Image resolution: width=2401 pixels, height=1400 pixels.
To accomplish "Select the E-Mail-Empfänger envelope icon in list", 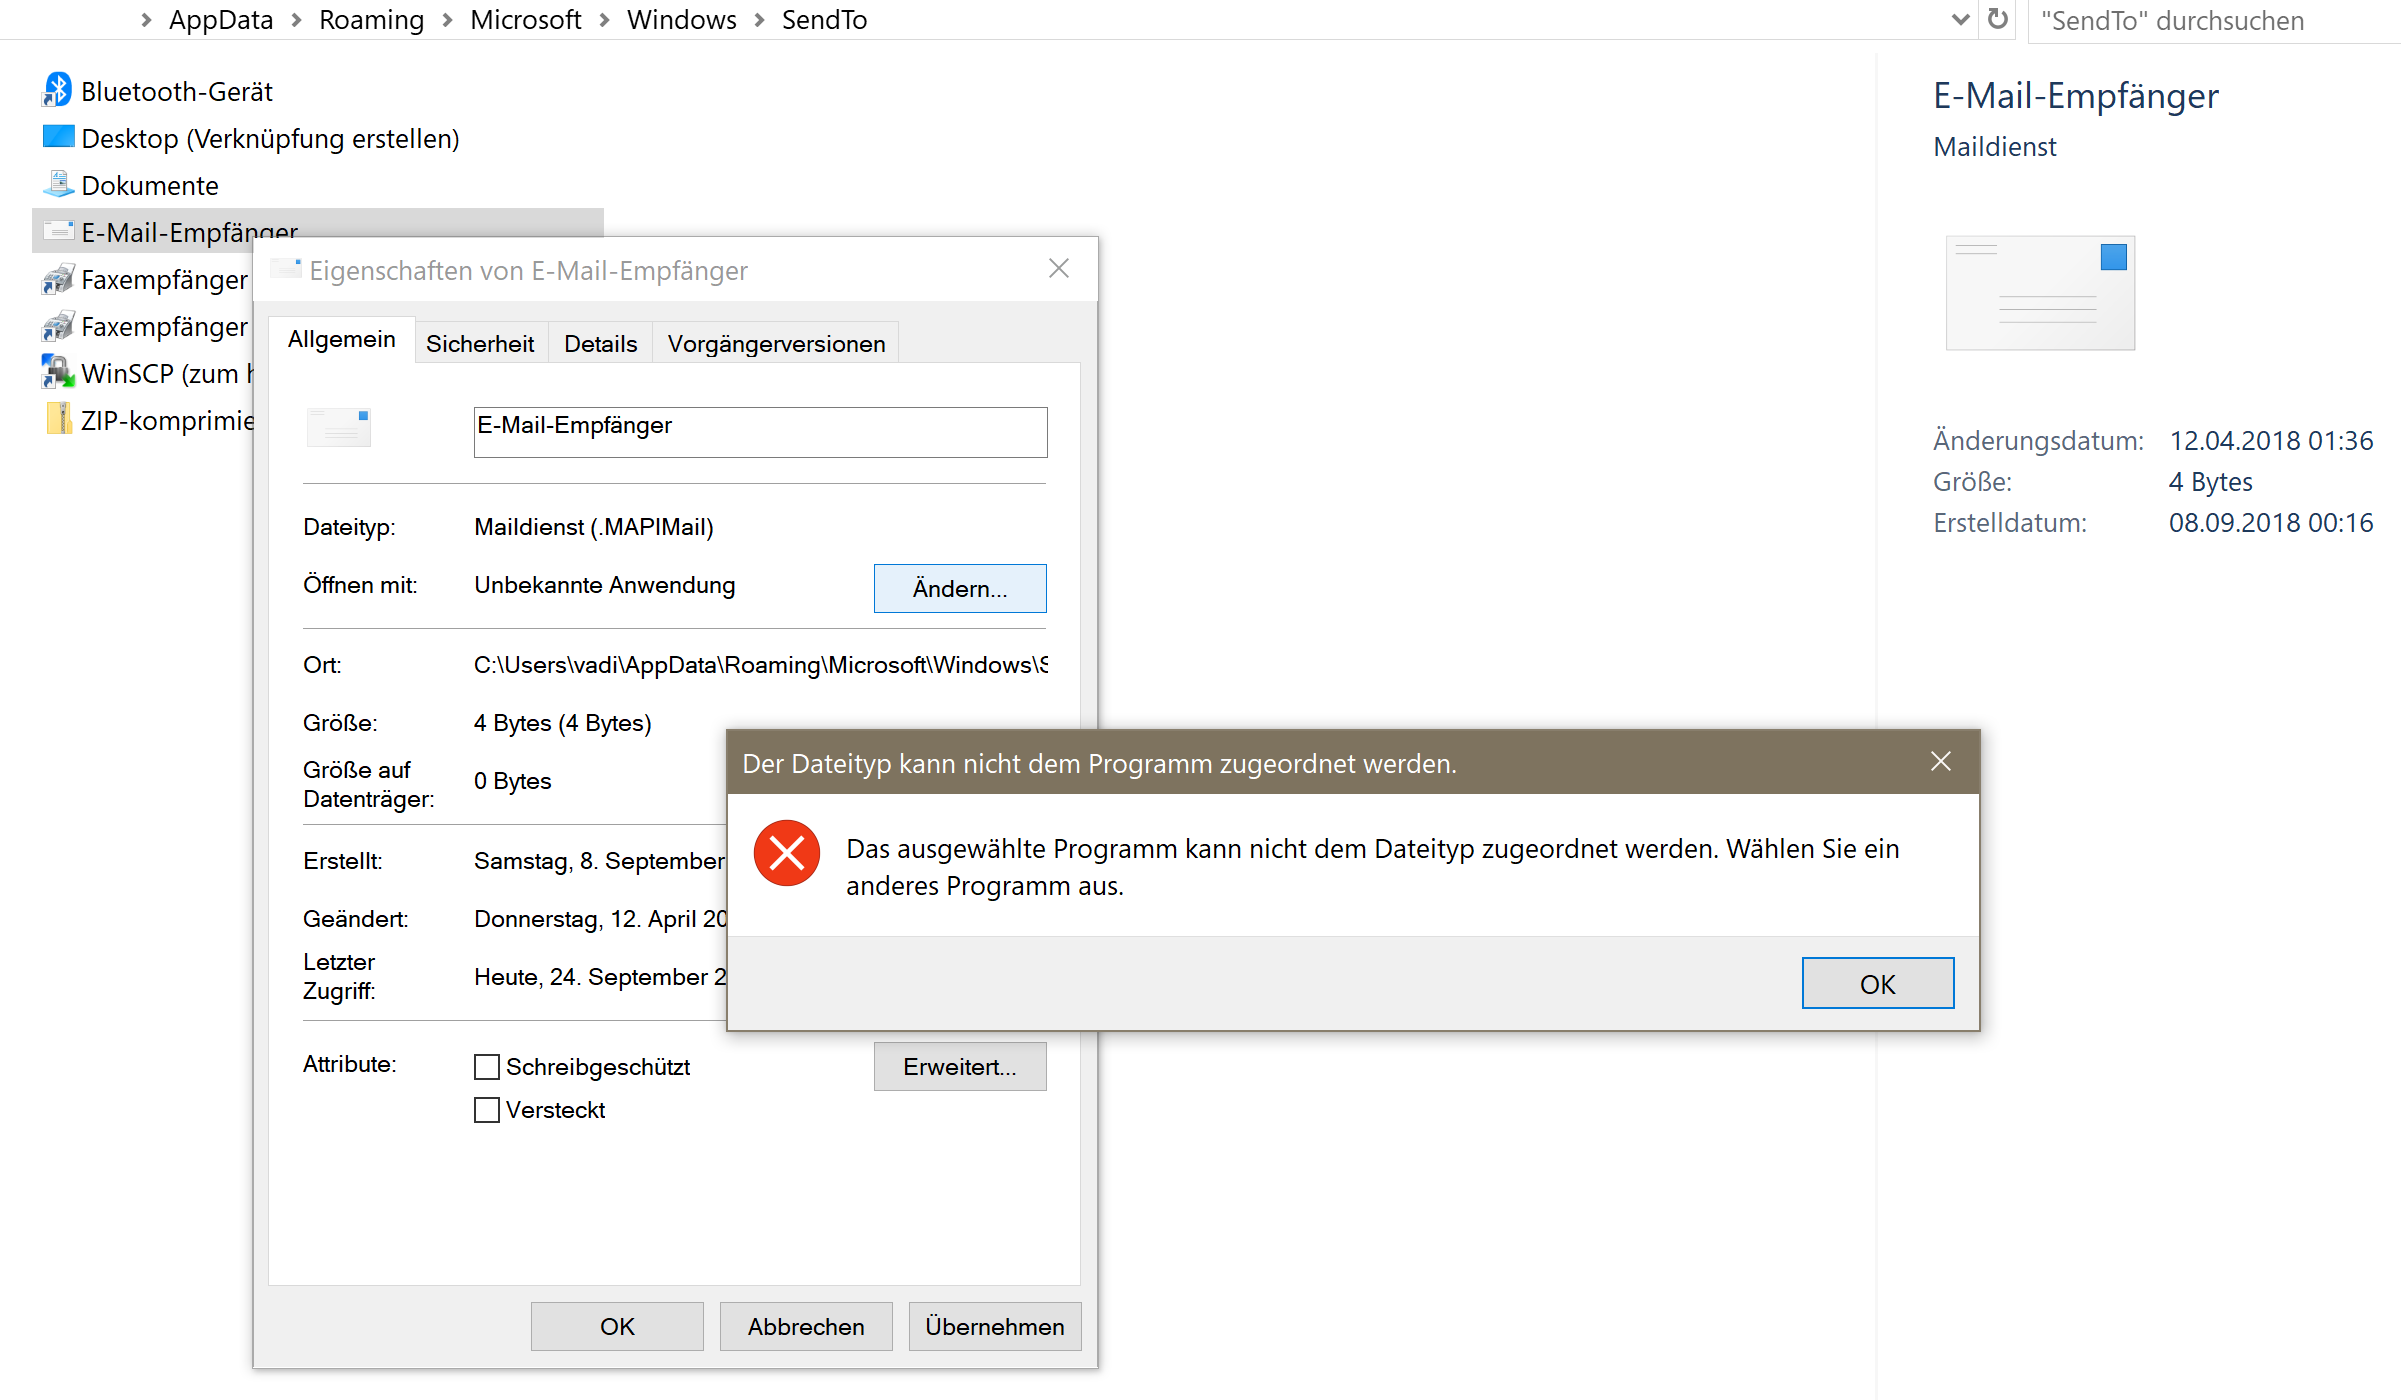I will pyautogui.click(x=58, y=231).
